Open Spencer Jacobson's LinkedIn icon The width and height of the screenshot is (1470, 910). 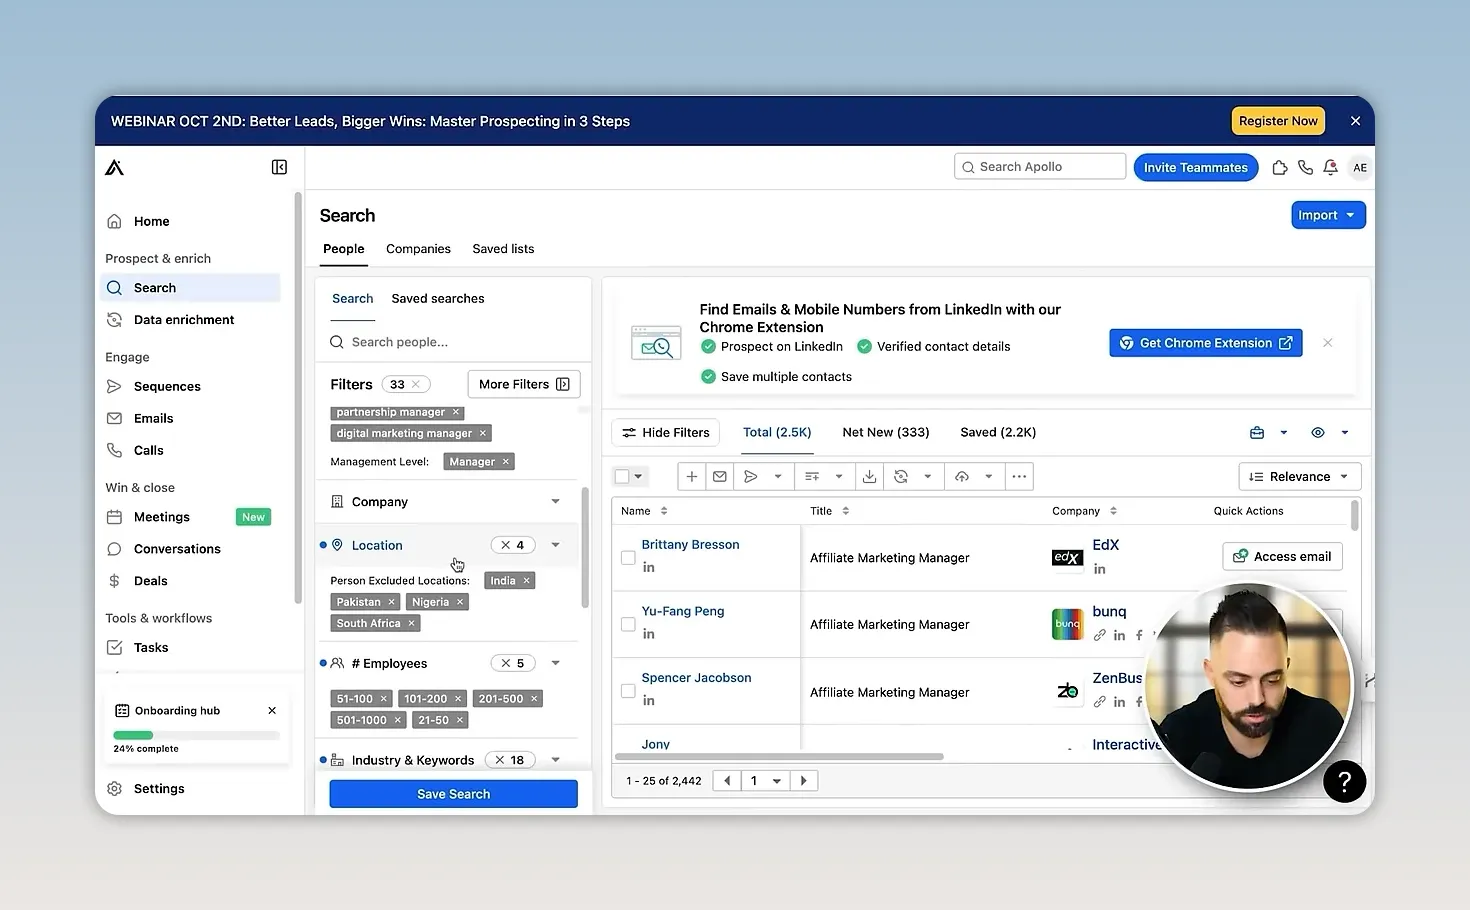649,701
